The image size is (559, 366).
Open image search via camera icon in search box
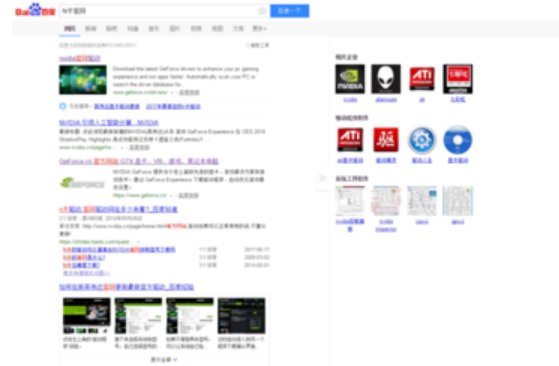pos(262,11)
